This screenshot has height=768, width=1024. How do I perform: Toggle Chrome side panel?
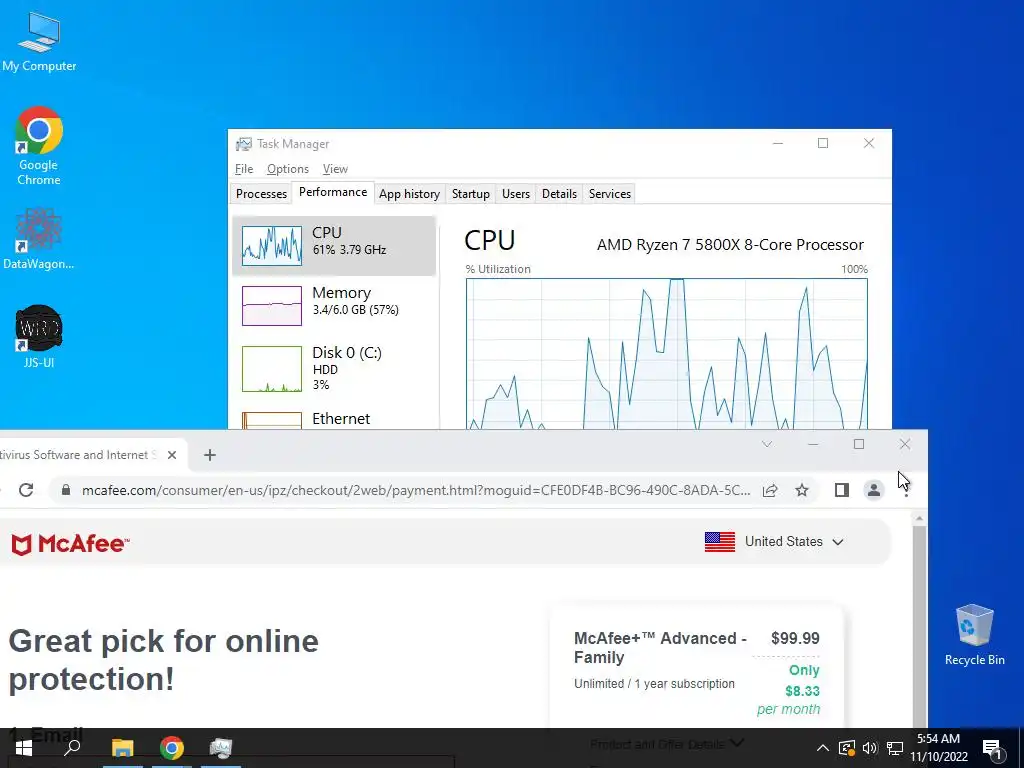pyautogui.click(x=842, y=490)
